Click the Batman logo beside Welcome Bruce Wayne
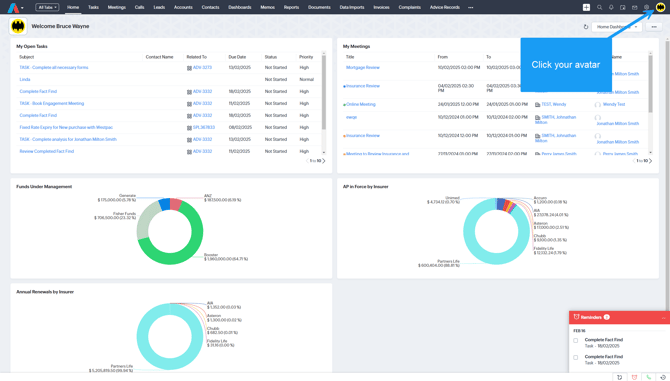The height and width of the screenshot is (381, 670). pyautogui.click(x=18, y=26)
